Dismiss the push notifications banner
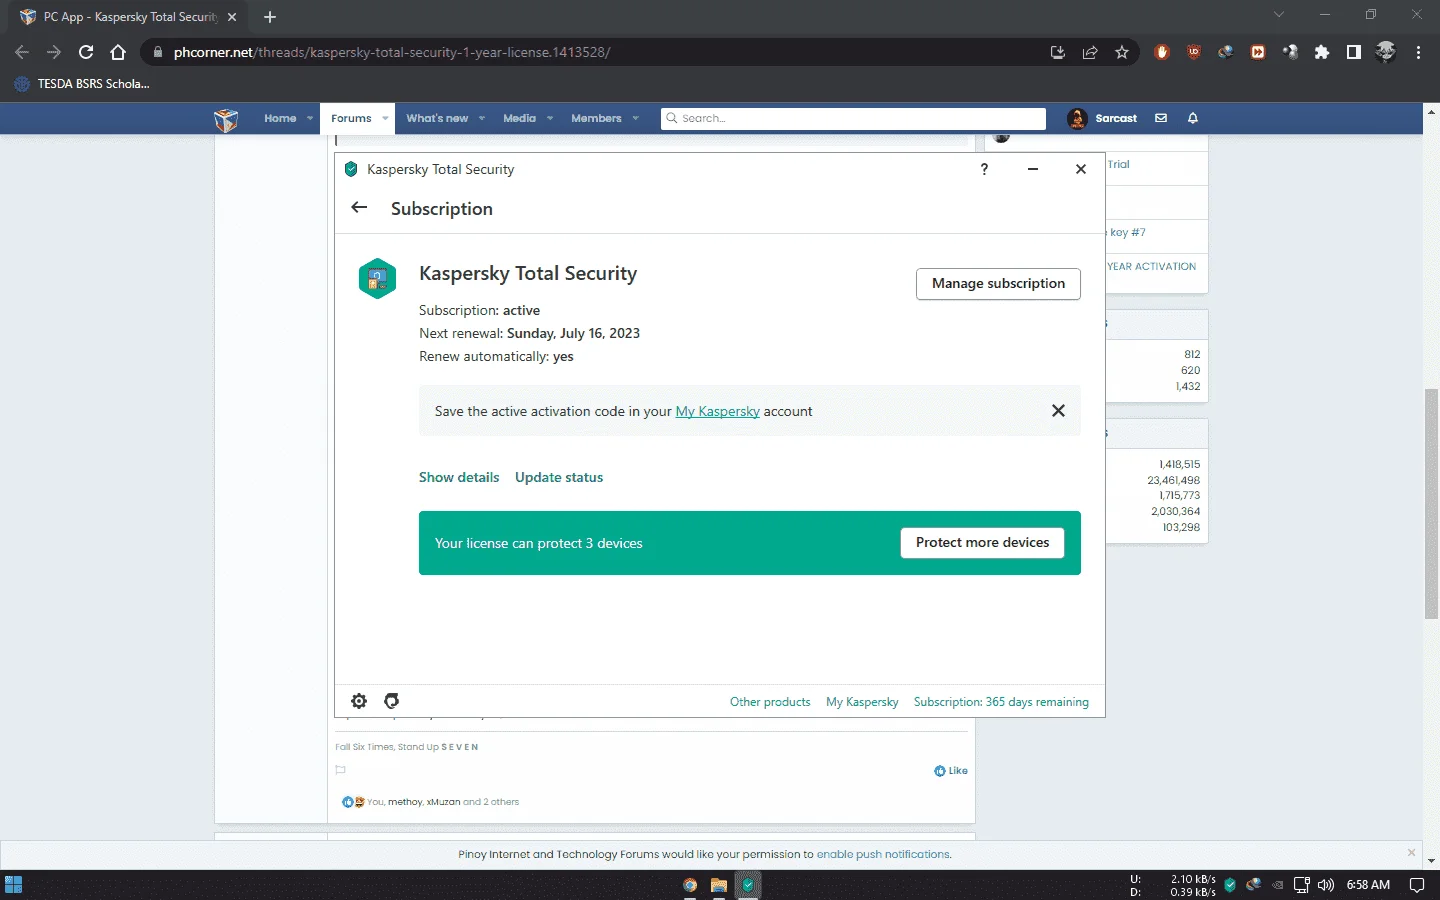The image size is (1440, 900). tap(1411, 853)
